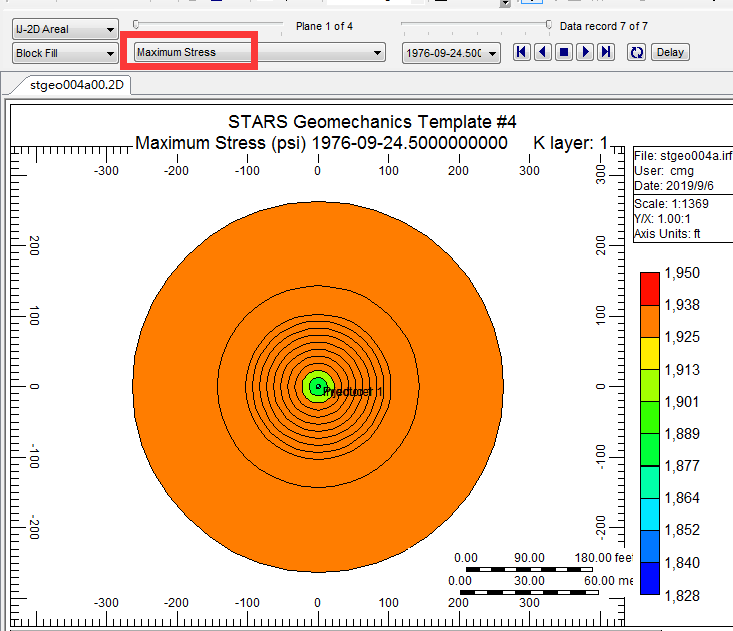Click the Delay button
Viewport: 733px width, 631px height.
click(670, 52)
